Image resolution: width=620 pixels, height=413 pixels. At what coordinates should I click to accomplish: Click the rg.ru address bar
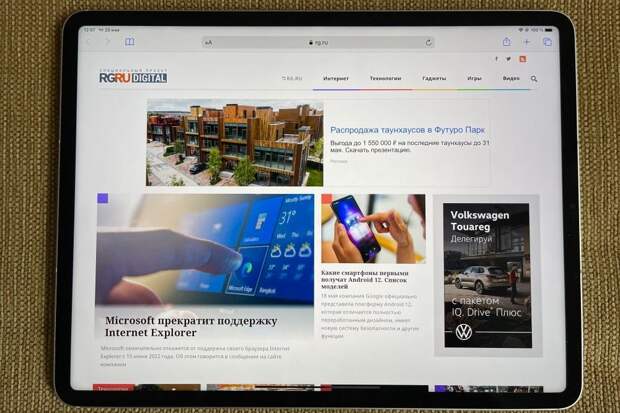pos(318,42)
